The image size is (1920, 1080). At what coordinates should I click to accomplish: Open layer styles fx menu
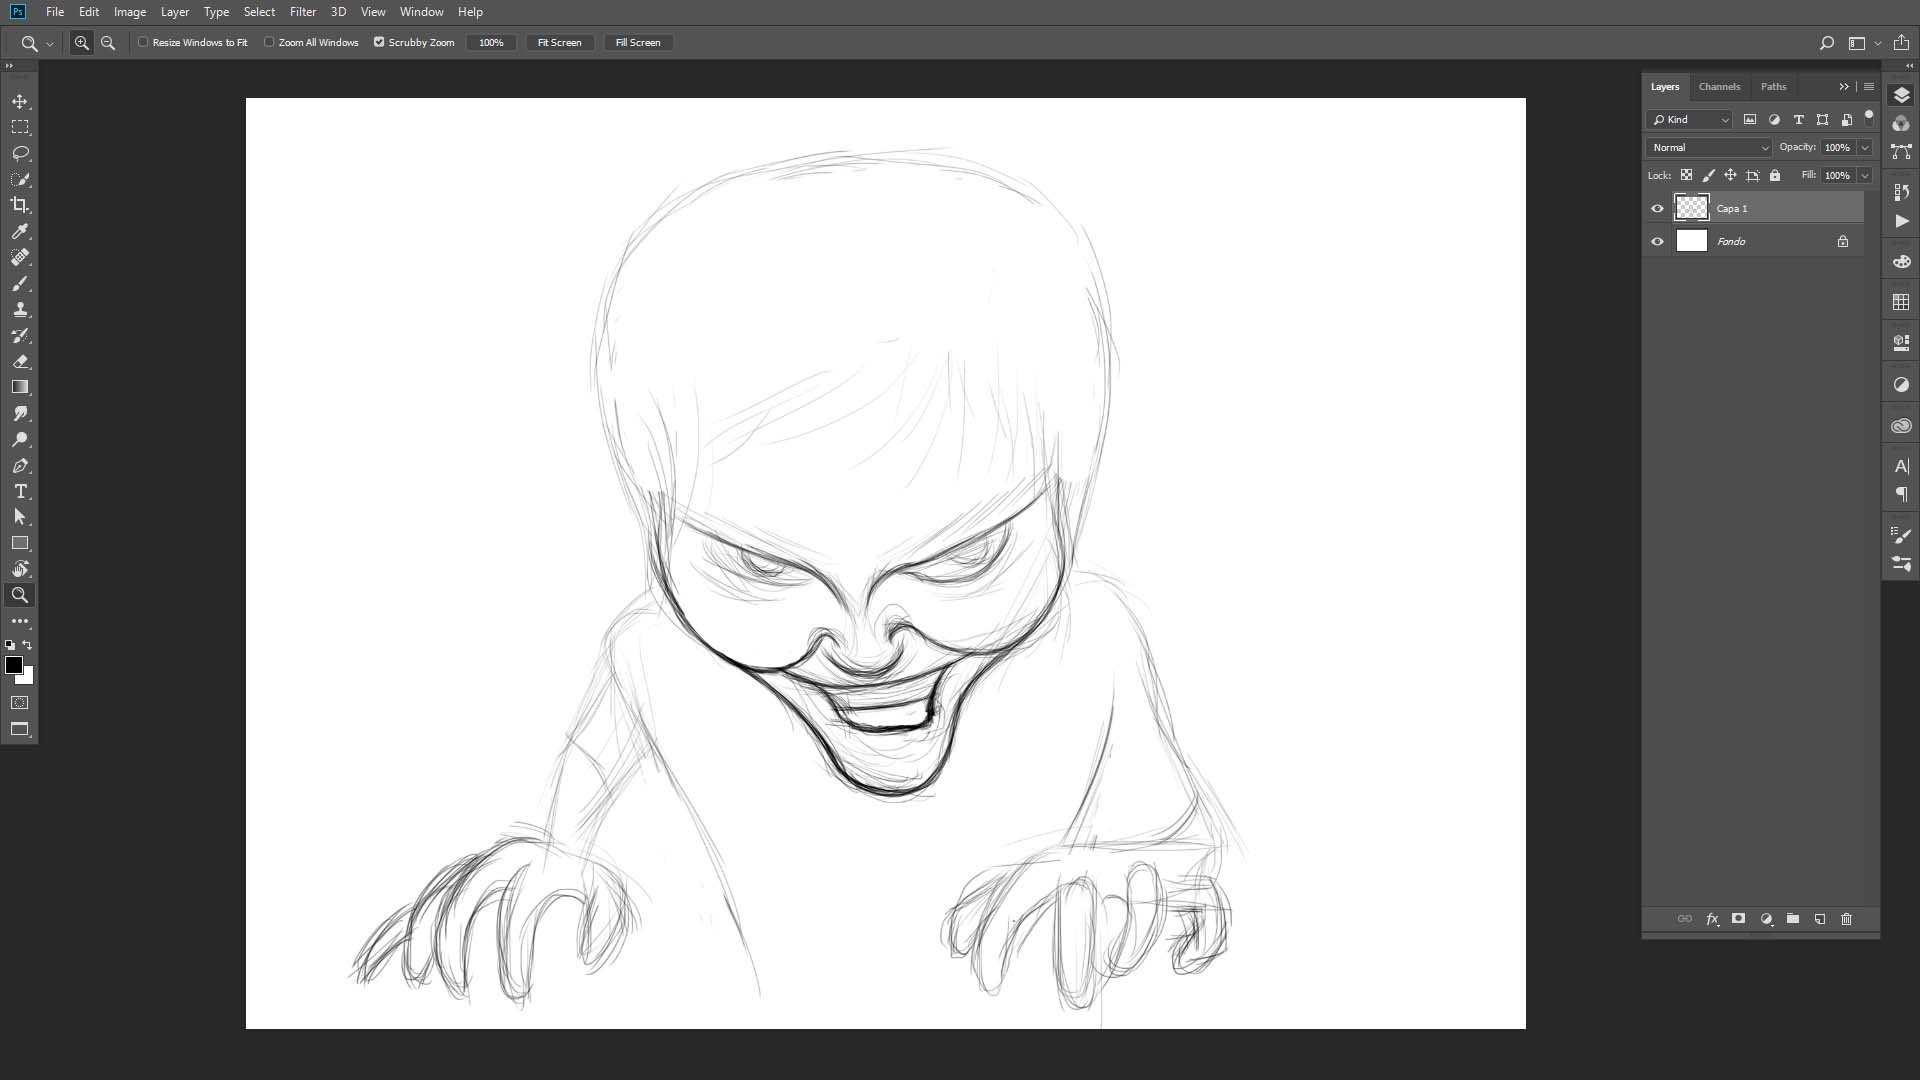(x=1712, y=919)
